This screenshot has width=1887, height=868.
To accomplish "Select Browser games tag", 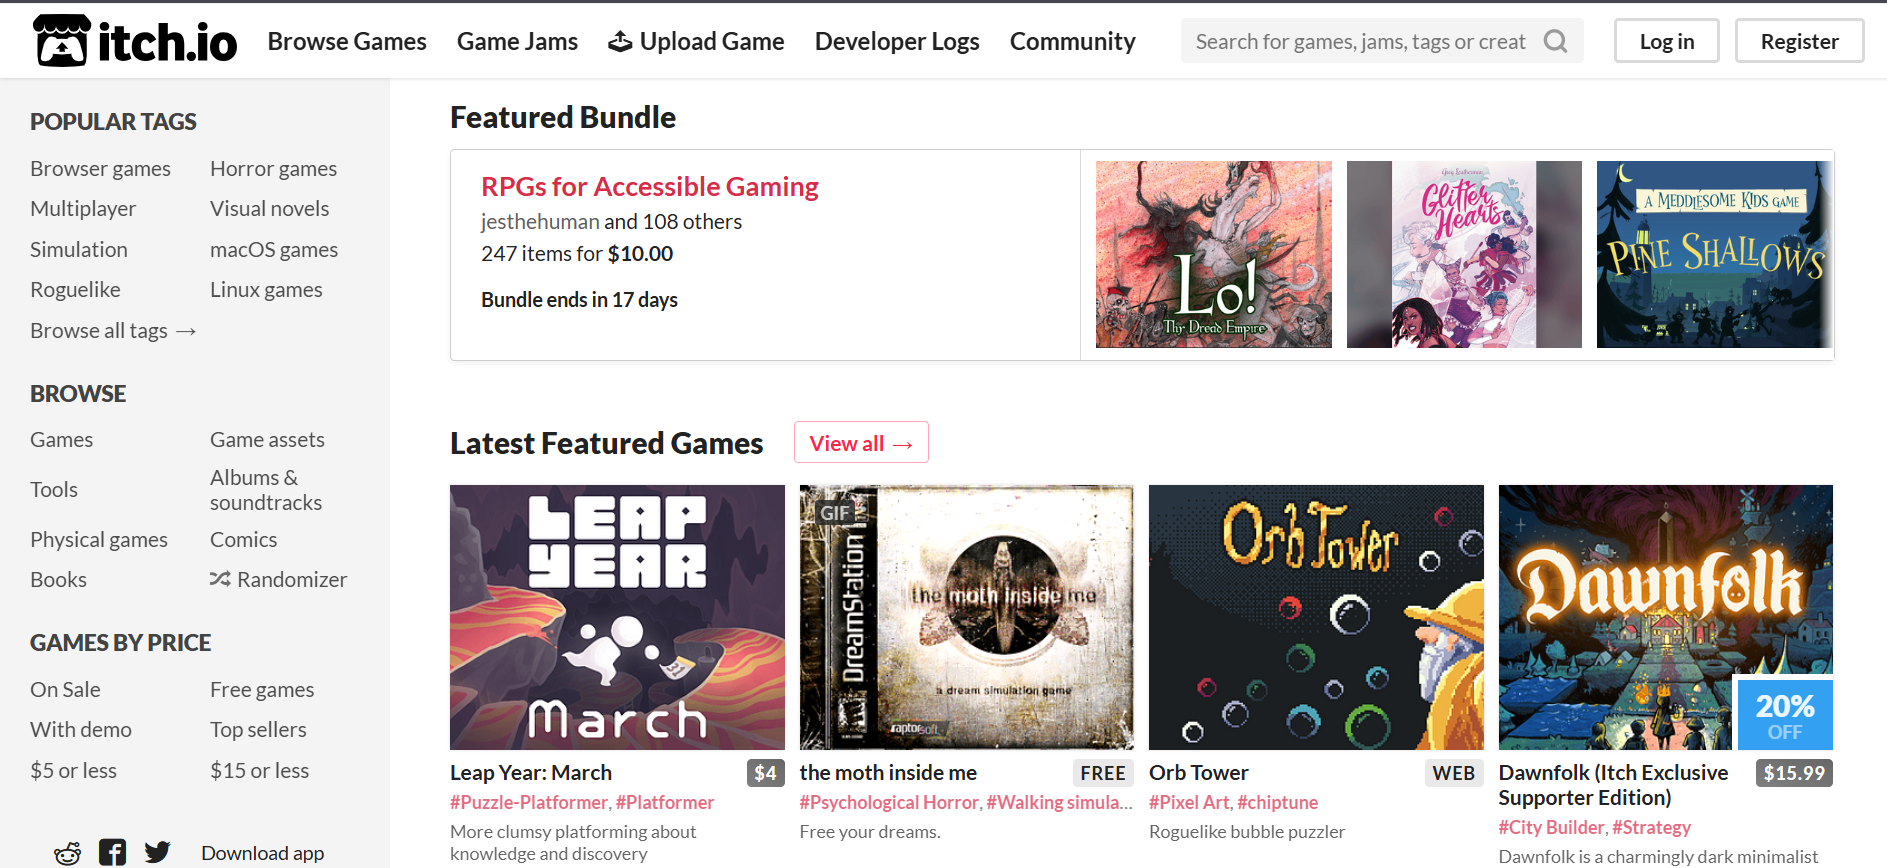I will [x=100, y=169].
